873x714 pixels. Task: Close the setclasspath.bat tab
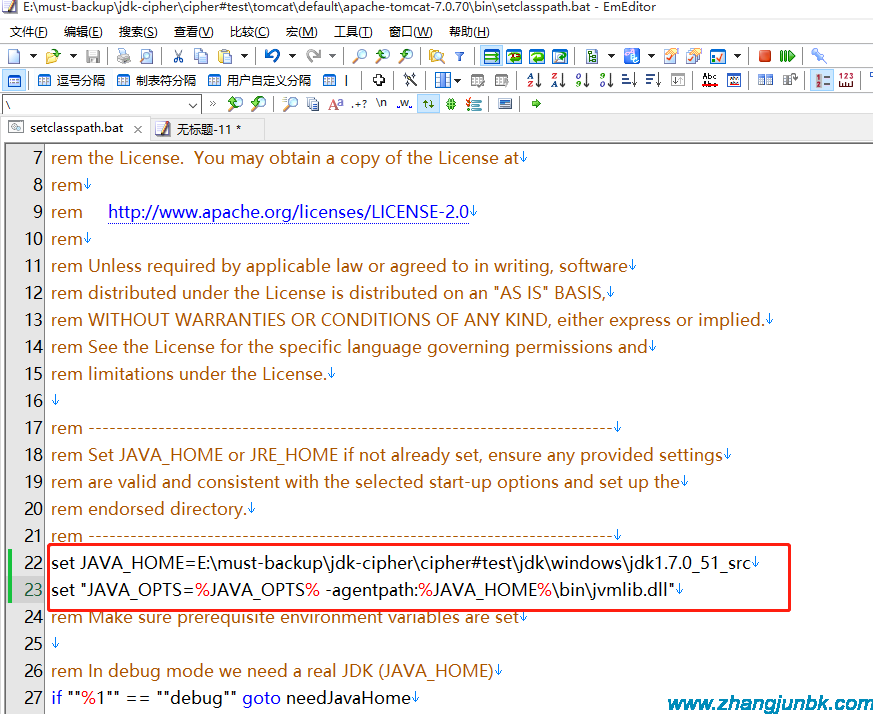tap(138, 129)
